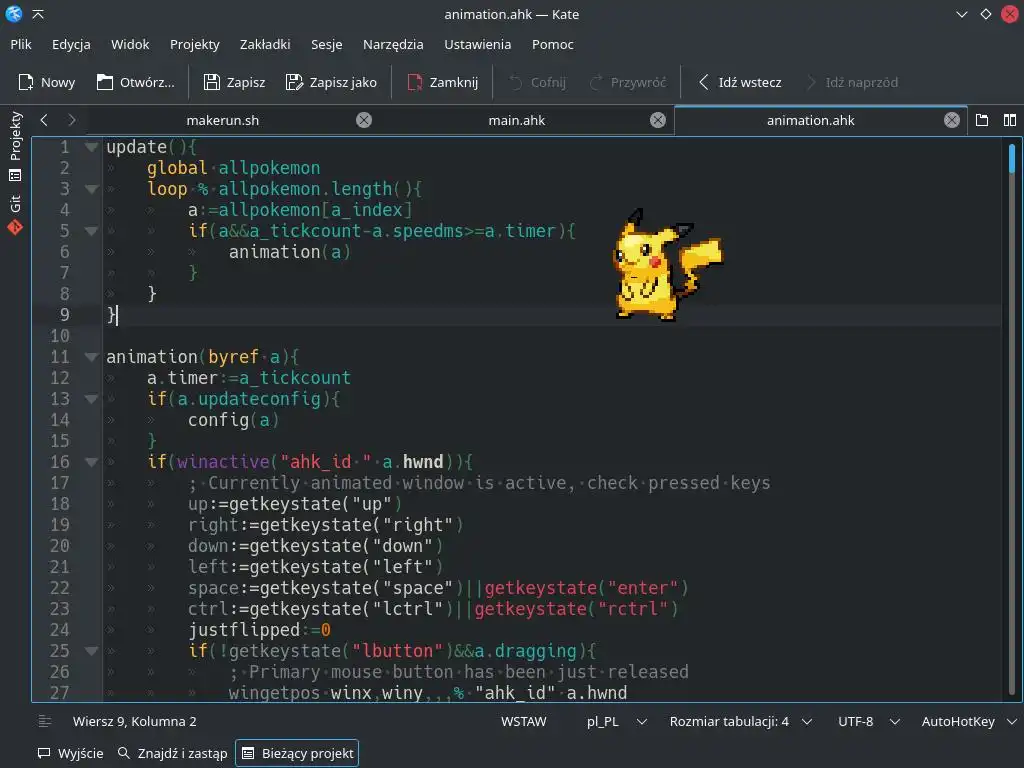Choose Zapisz jako to save as
The image size is (1024, 768).
pos(332,82)
